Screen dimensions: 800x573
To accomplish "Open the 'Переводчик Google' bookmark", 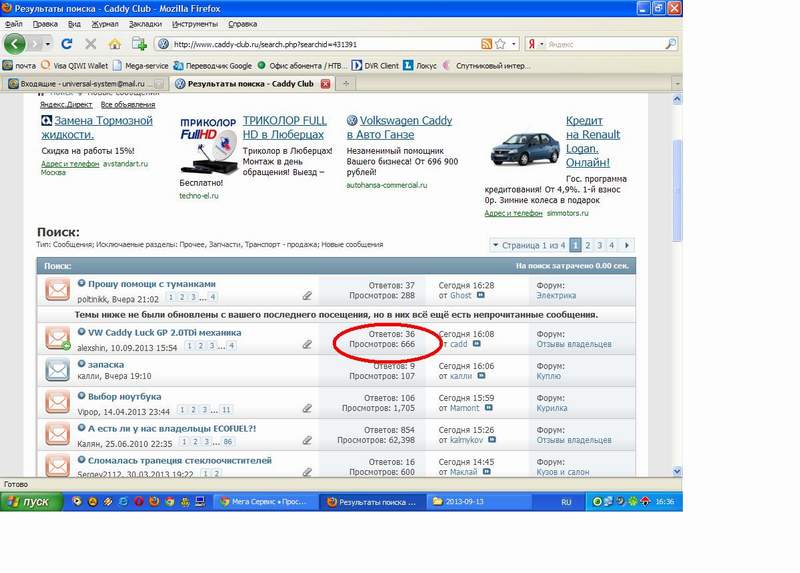I will coord(213,66).
